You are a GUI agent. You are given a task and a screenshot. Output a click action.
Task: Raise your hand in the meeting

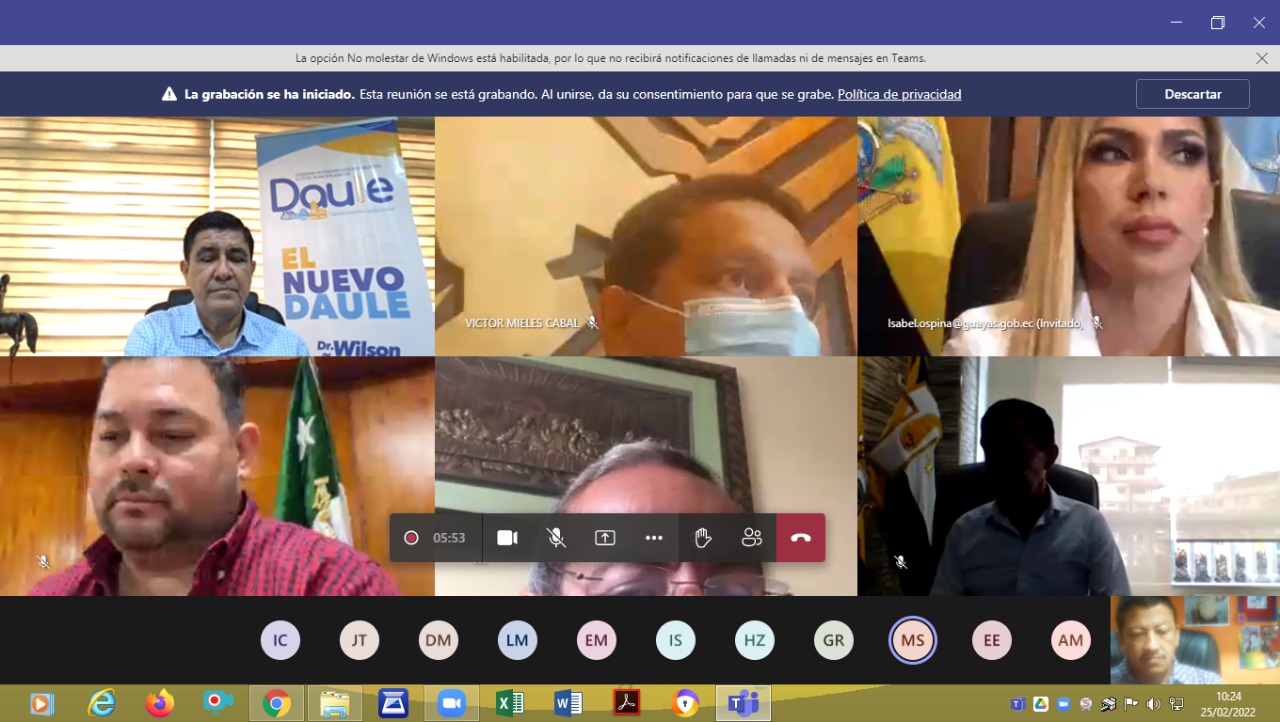click(x=703, y=538)
